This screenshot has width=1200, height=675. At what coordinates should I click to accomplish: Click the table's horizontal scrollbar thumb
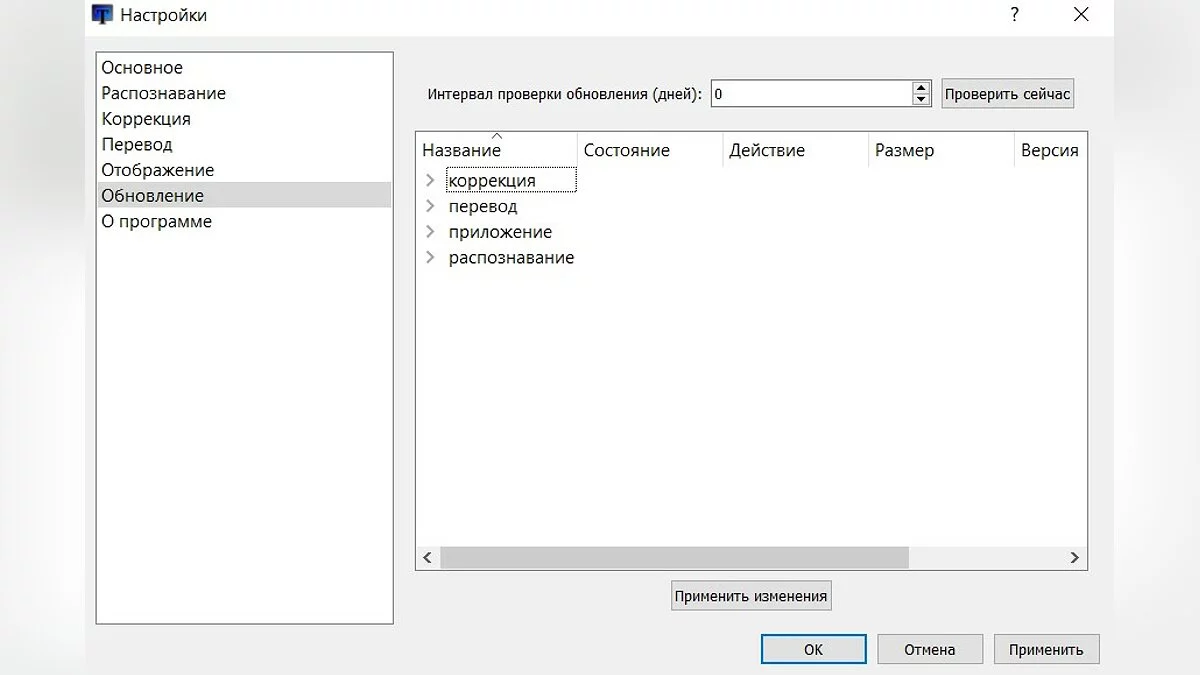(x=674, y=558)
